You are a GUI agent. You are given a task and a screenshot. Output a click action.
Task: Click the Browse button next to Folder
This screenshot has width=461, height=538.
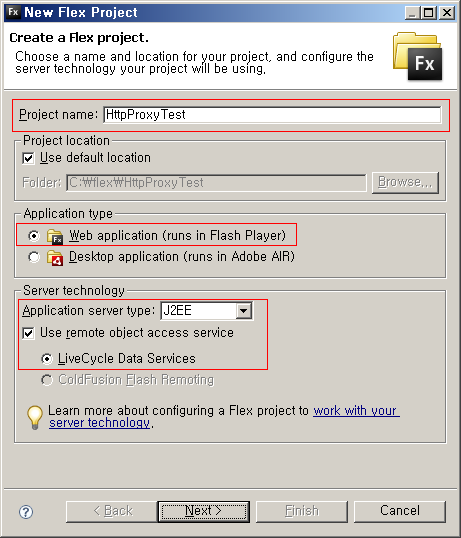(x=405, y=183)
